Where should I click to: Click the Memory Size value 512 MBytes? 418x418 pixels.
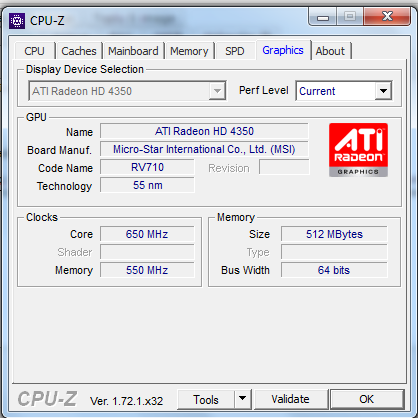click(334, 234)
